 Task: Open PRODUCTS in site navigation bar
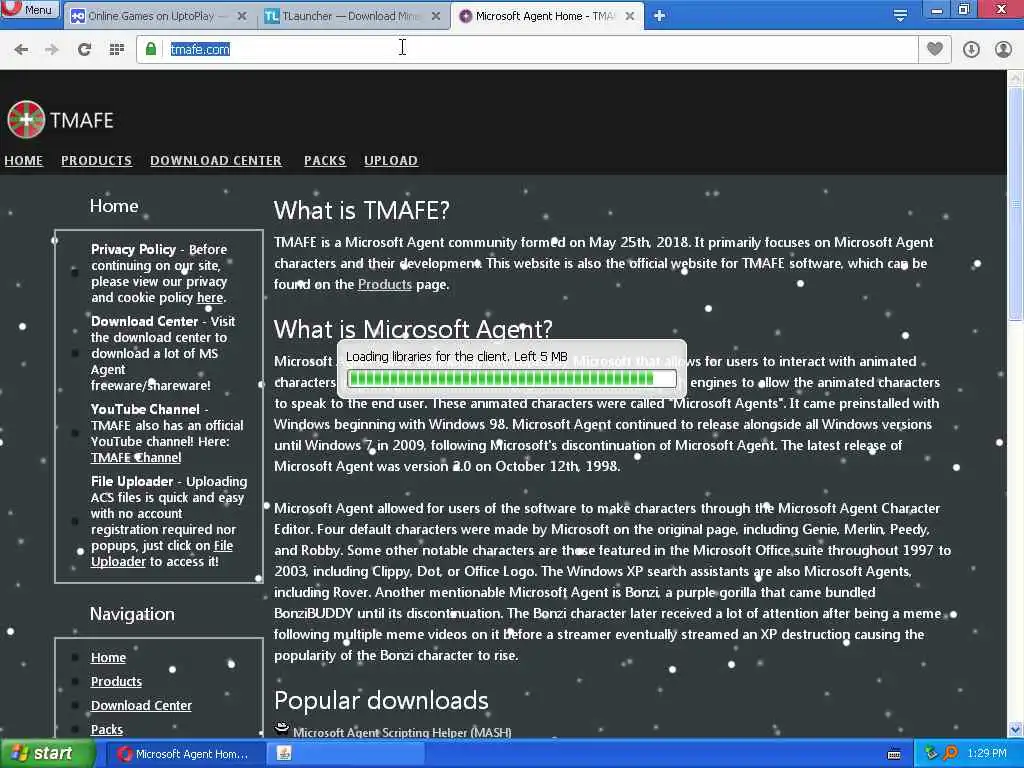pos(97,161)
